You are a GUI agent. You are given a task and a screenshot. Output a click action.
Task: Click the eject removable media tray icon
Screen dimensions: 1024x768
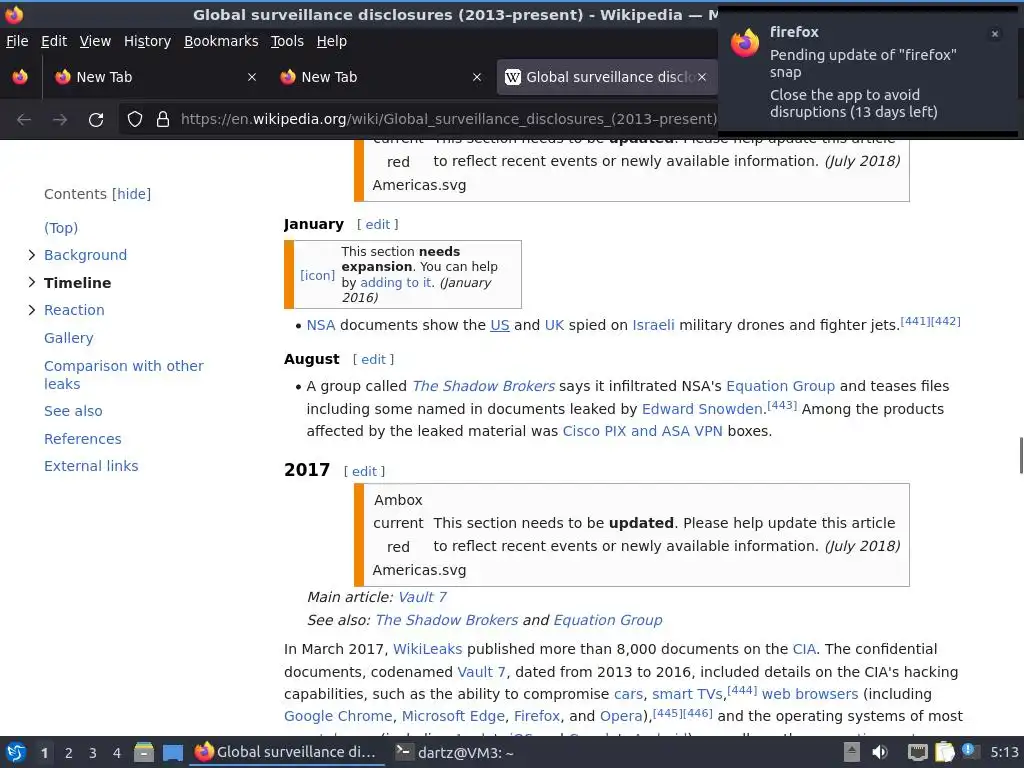(852, 752)
